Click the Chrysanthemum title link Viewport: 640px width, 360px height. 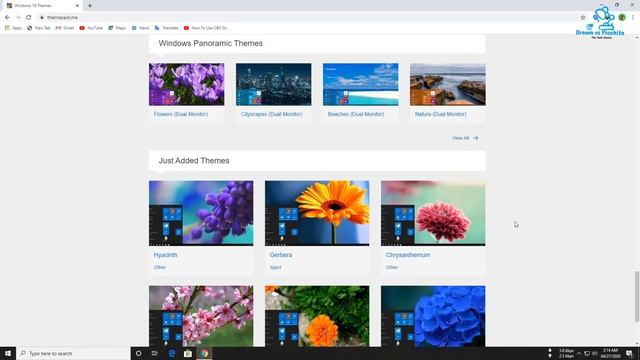[408, 255]
